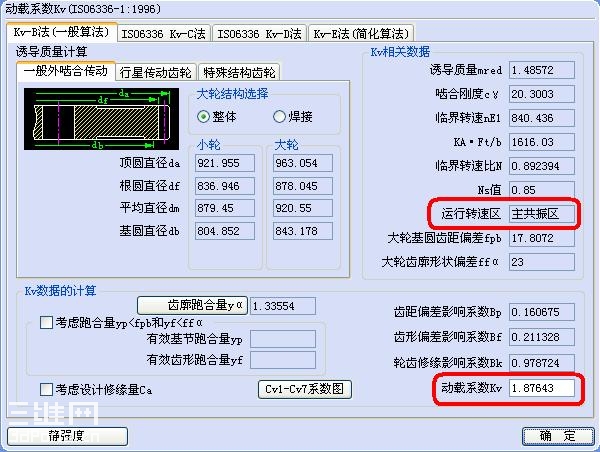Click the Kv相关数据 group label
This screenshot has height=452, width=600.
[400, 52]
